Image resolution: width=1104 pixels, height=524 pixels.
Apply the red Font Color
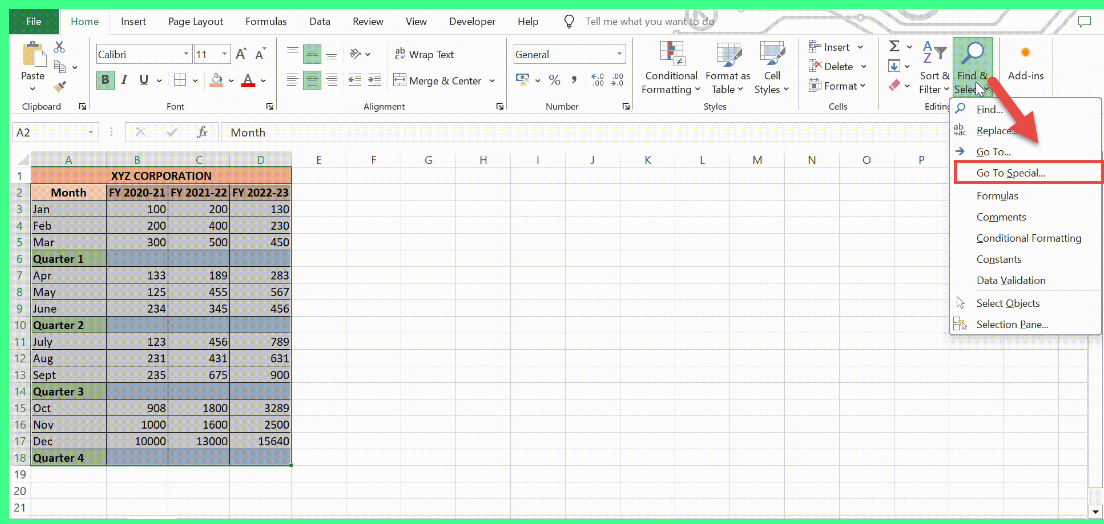(x=248, y=80)
